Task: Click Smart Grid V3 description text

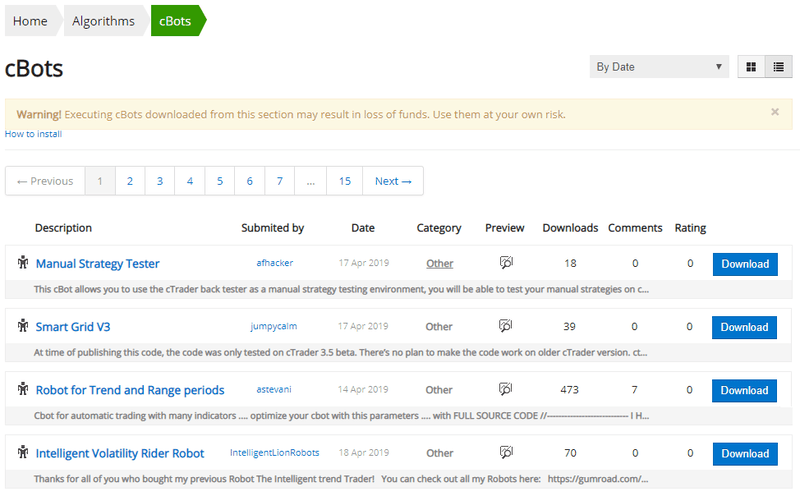Action: pyautogui.click(x=340, y=353)
